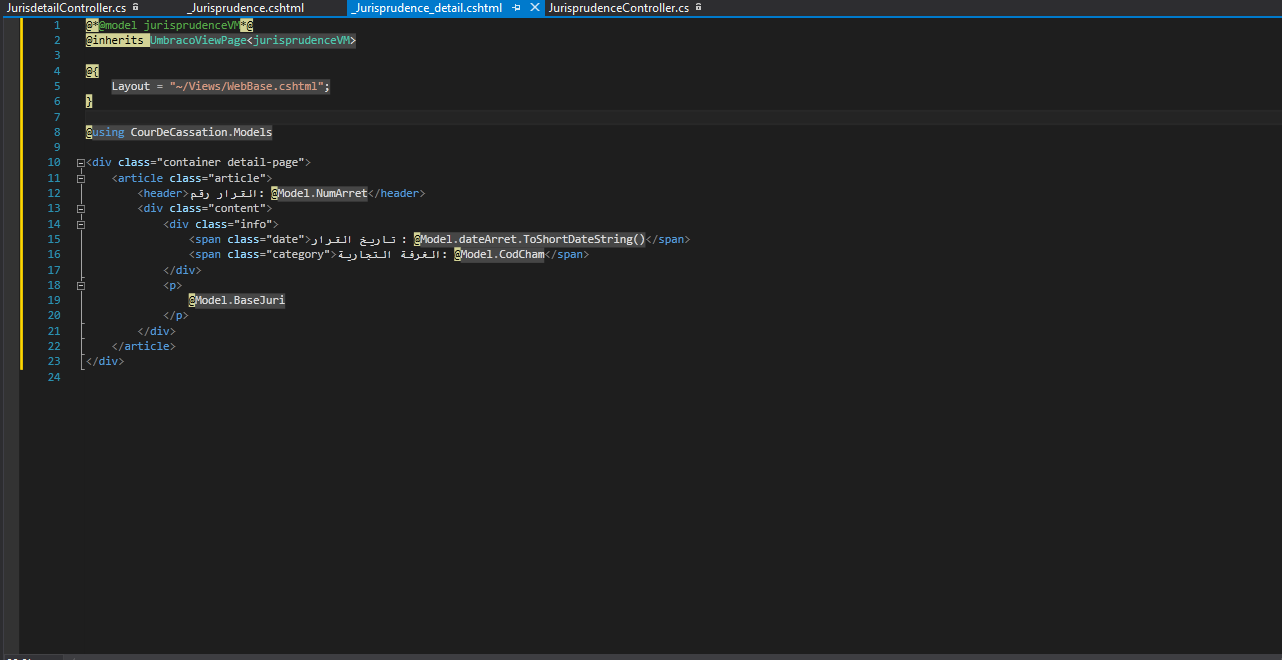1282x660 pixels.
Task: Click the commented-out @model jurisprudenceVM line
Action: pos(169,25)
